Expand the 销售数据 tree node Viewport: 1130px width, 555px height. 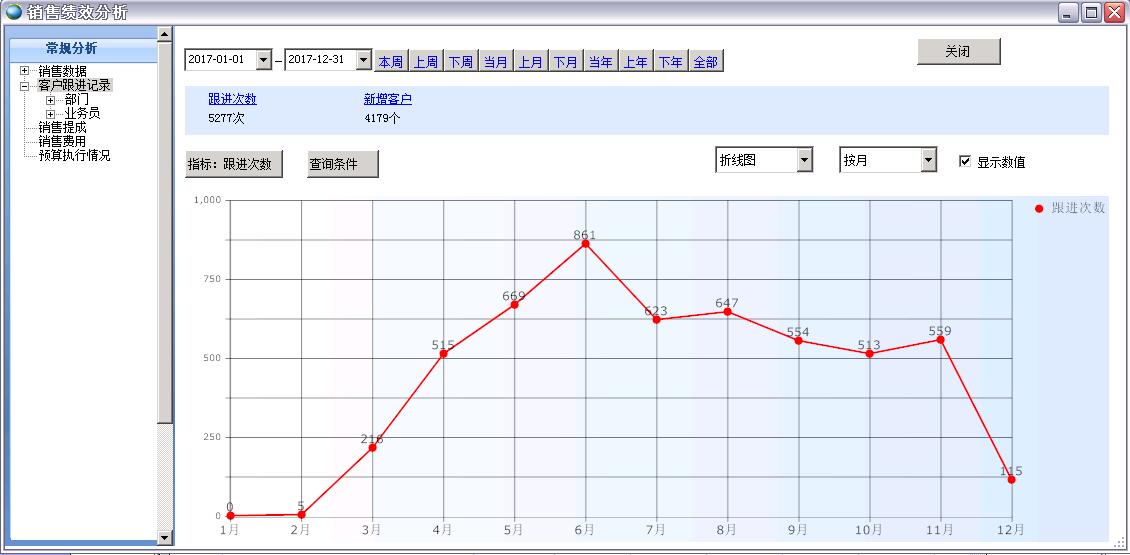[x=25, y=71]
